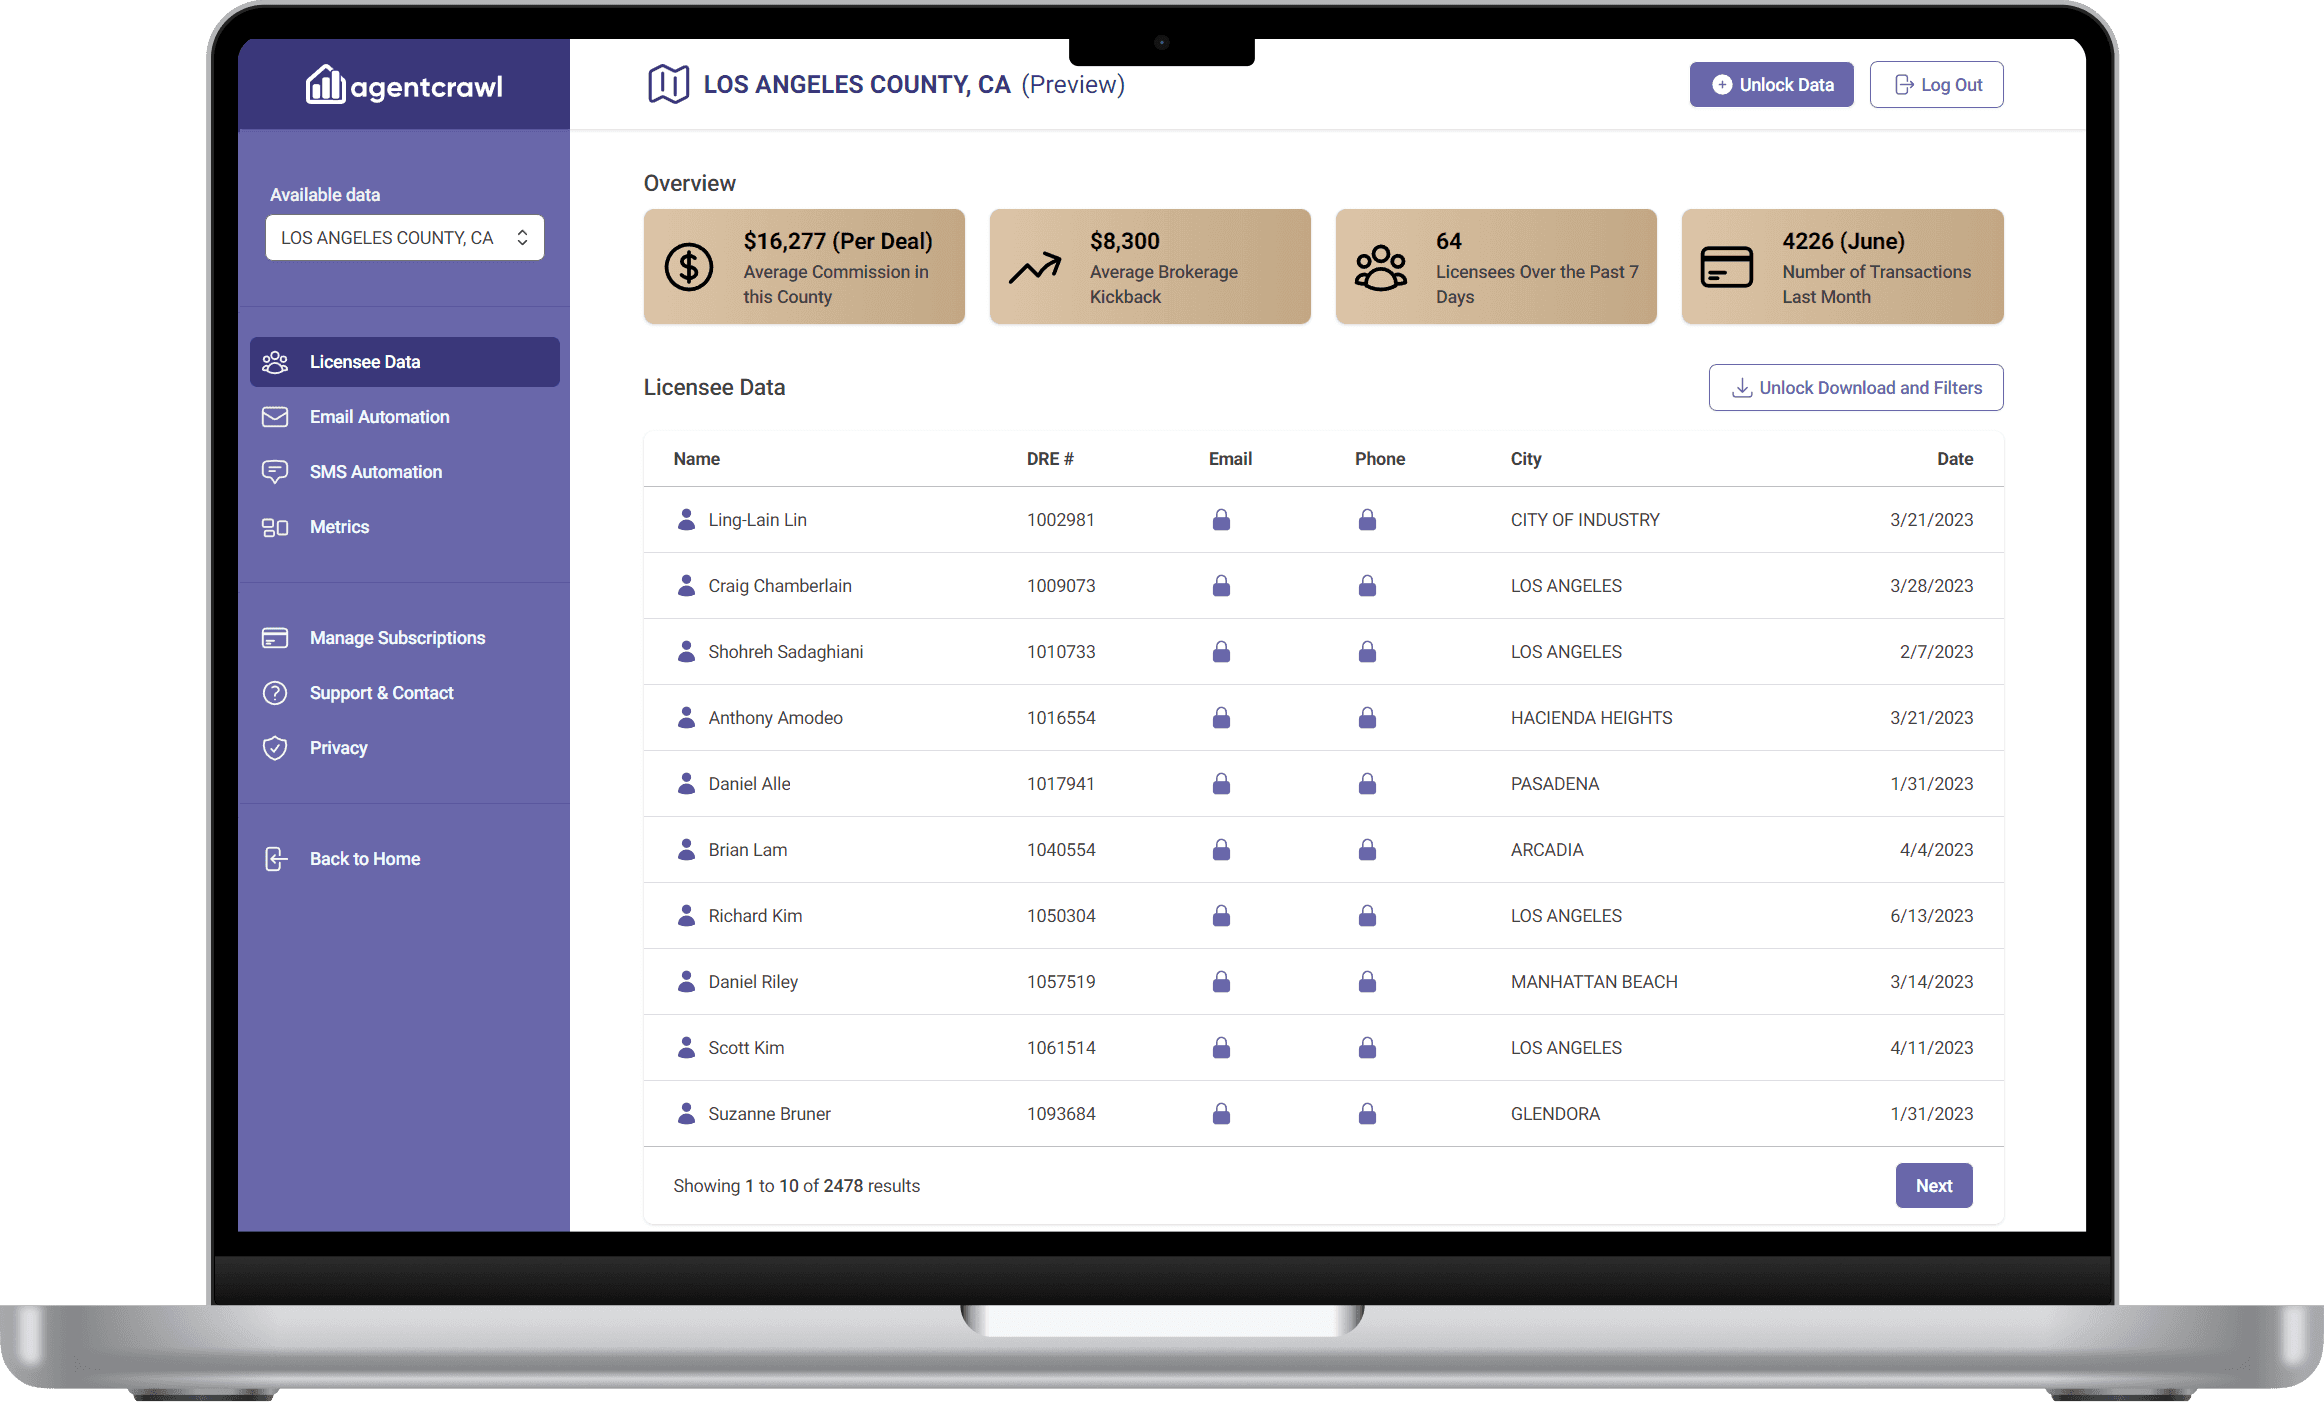Click the Support & Contact icon

click(x=272, y=694)
